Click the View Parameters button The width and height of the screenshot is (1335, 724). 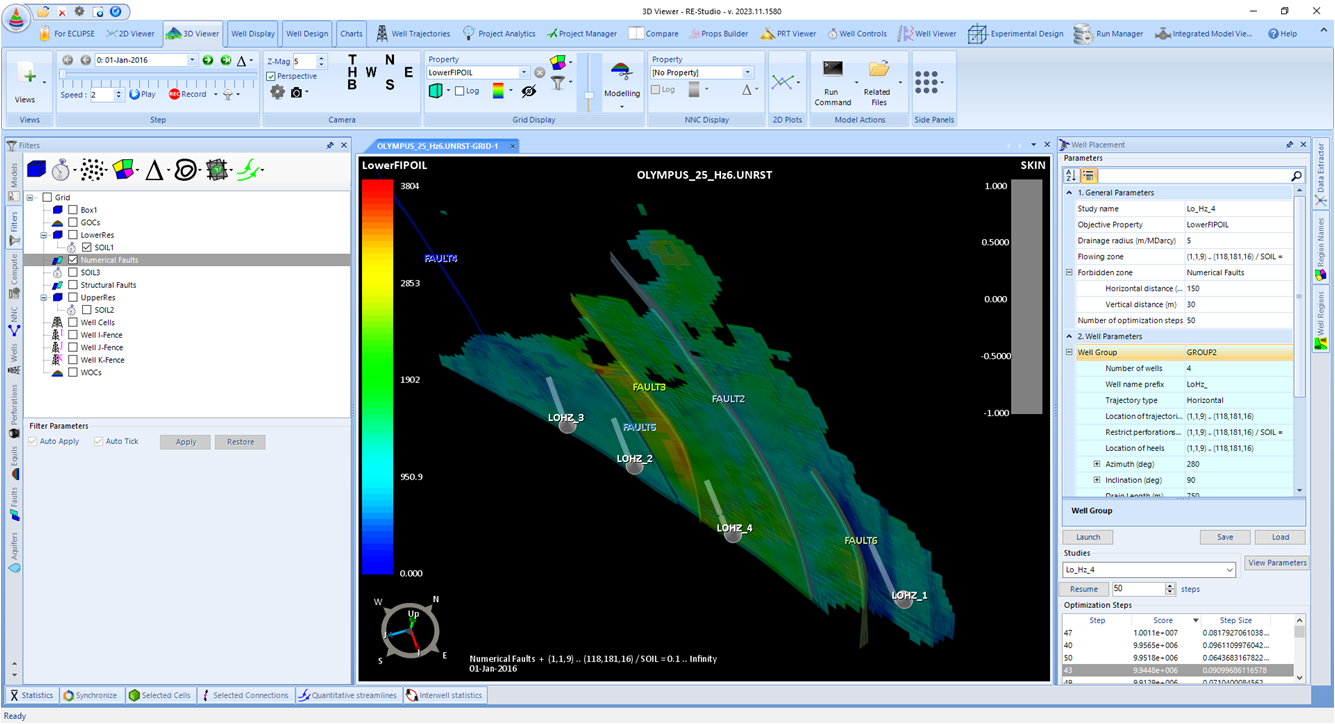pos(1278,562)
